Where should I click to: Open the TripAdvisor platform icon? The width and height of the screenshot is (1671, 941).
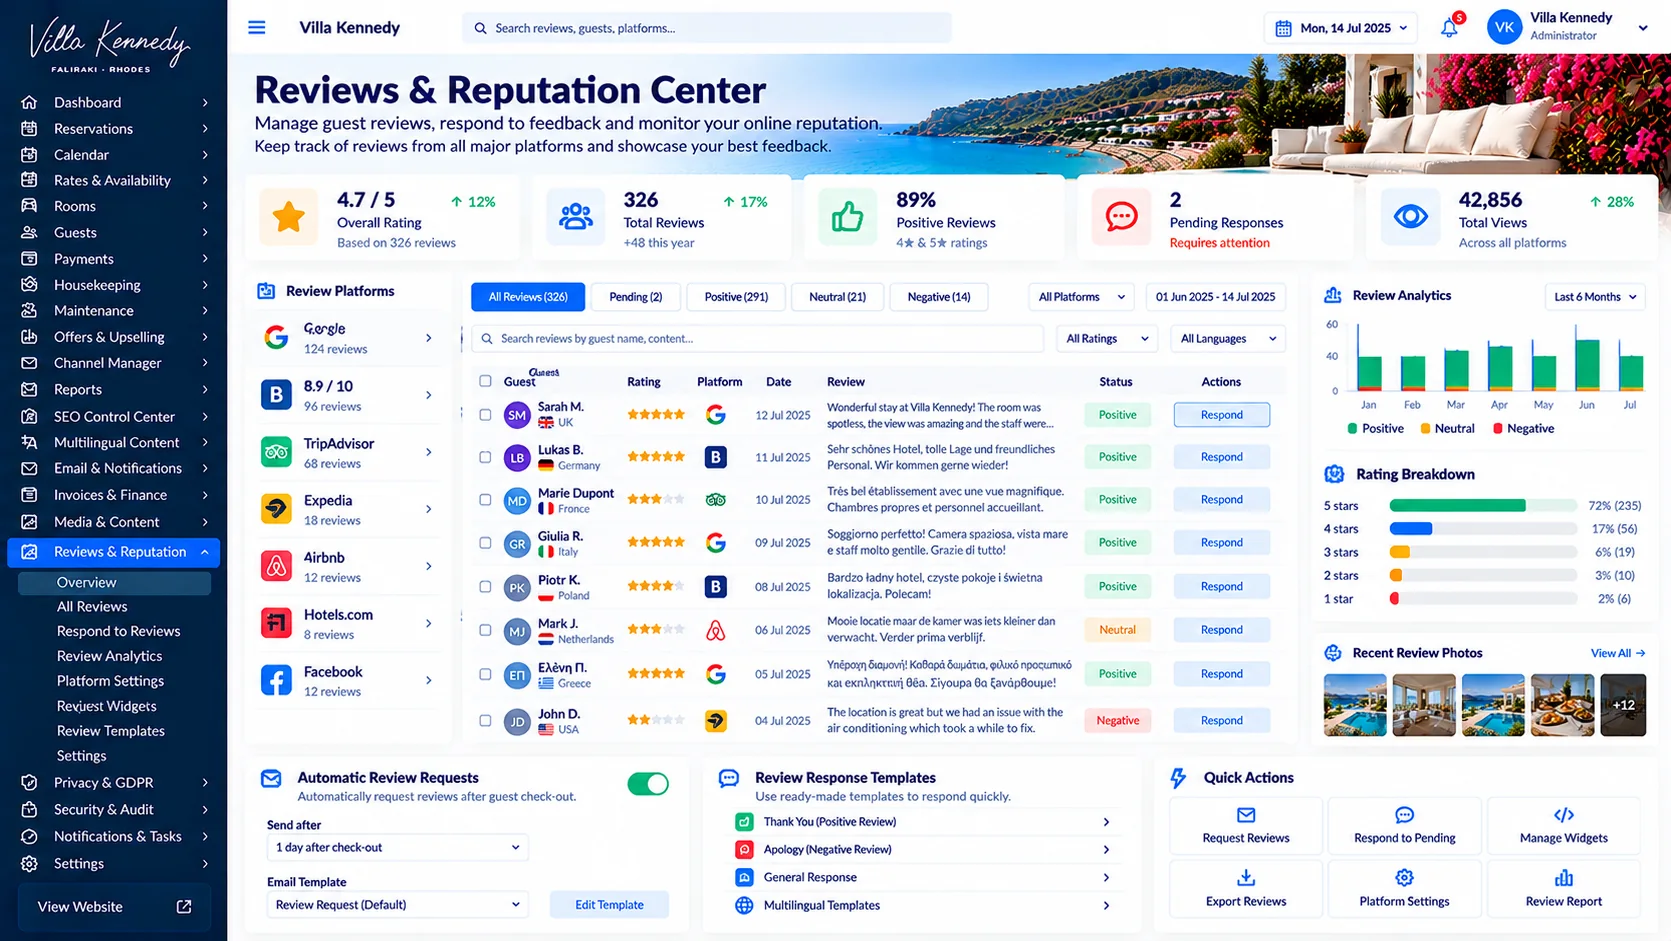point(276,452)
